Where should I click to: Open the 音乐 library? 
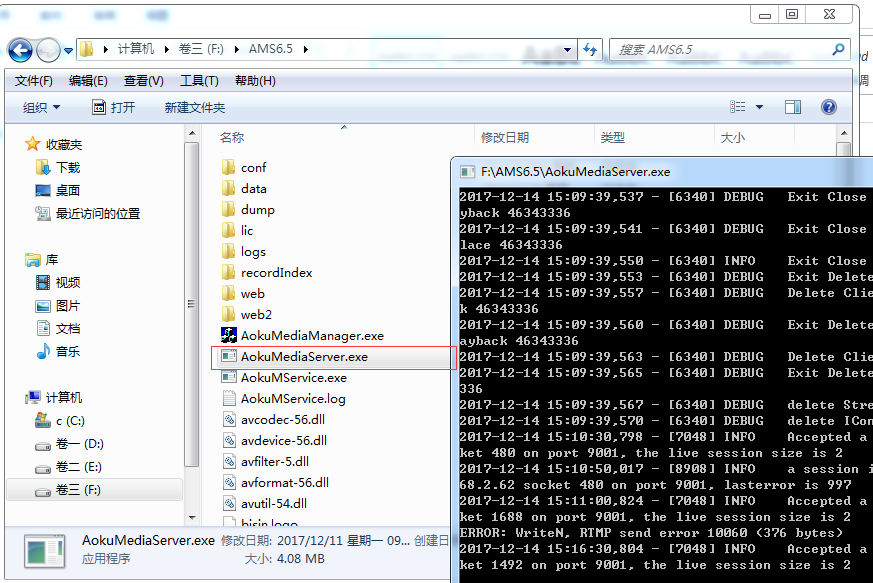click(x=58, y=351)
